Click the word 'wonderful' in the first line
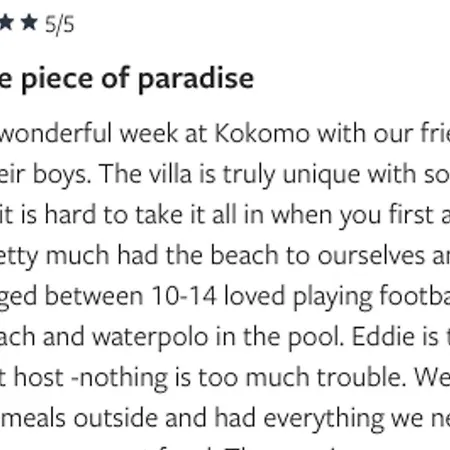 (56, 133)
